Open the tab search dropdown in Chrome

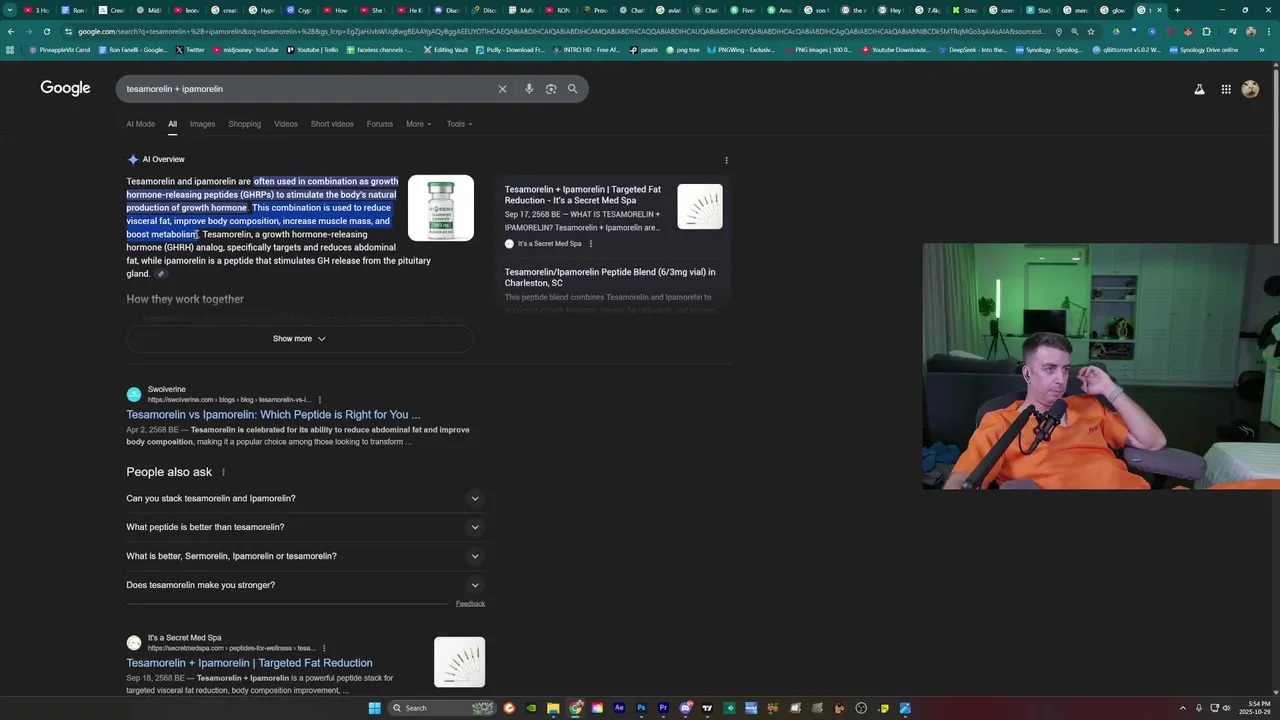click(11, 10)
